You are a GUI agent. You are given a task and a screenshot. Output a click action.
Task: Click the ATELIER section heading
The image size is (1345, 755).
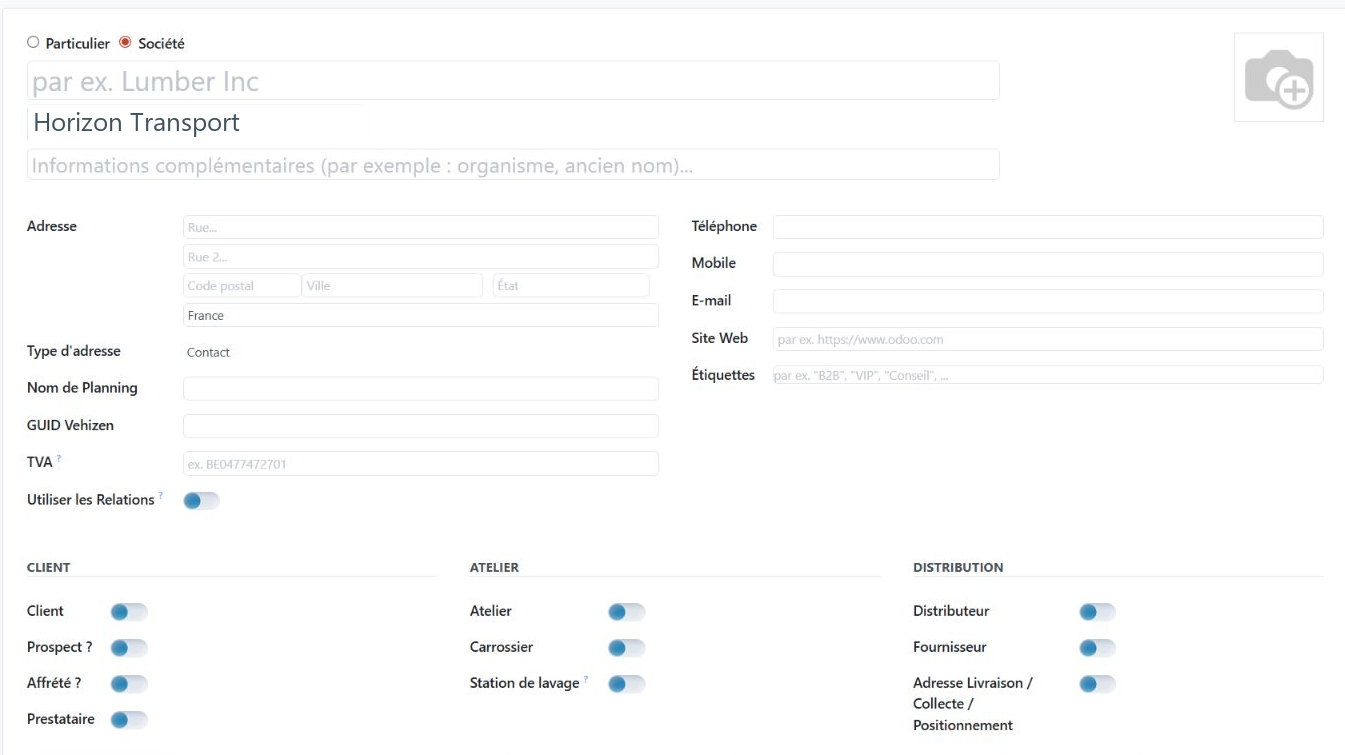pyautogui.click(x=494, y=567)
